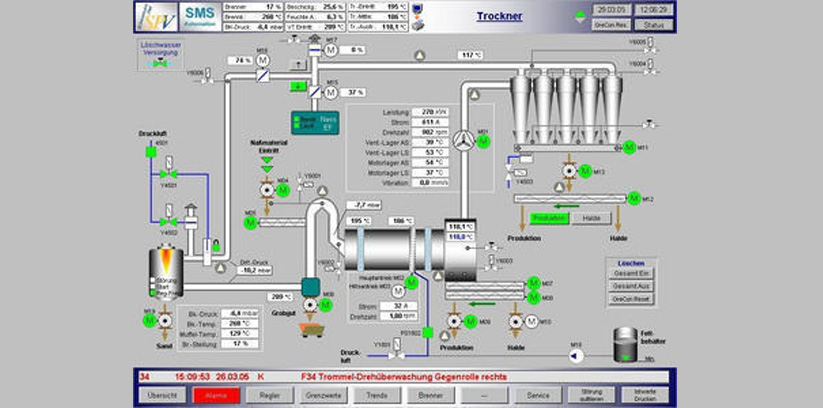Click Hauptantrieb M02 motor
This screenshot has width=823, height=408.
point(412,284)
